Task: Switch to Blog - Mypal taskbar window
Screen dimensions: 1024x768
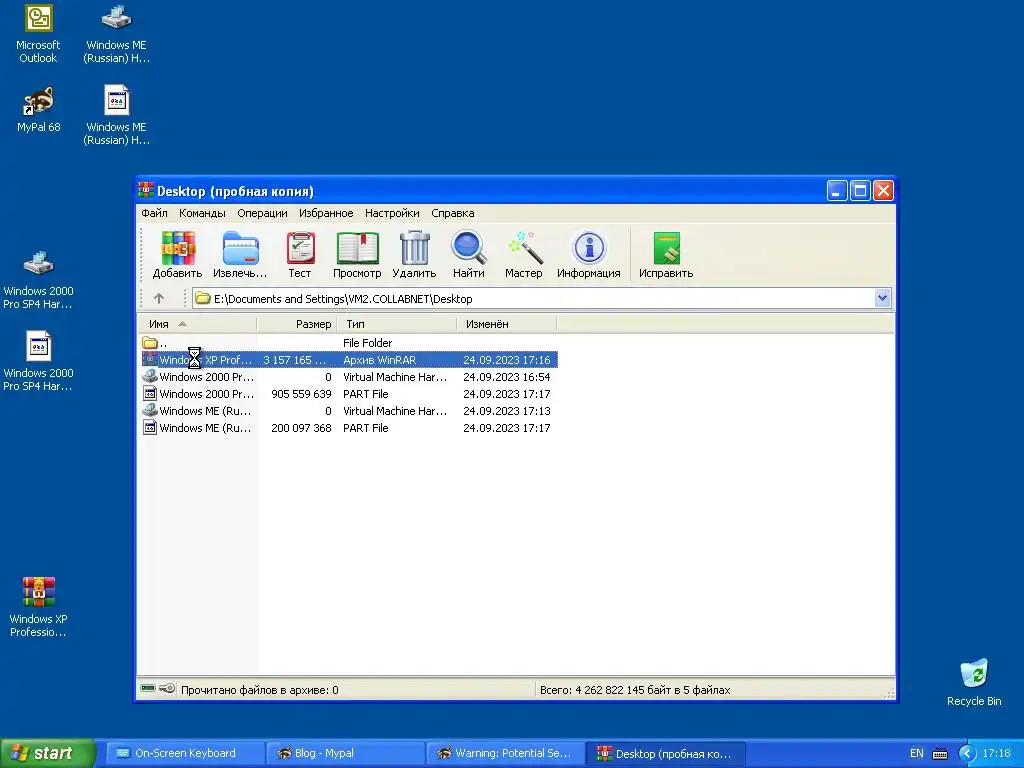Action: click(345, 754)
